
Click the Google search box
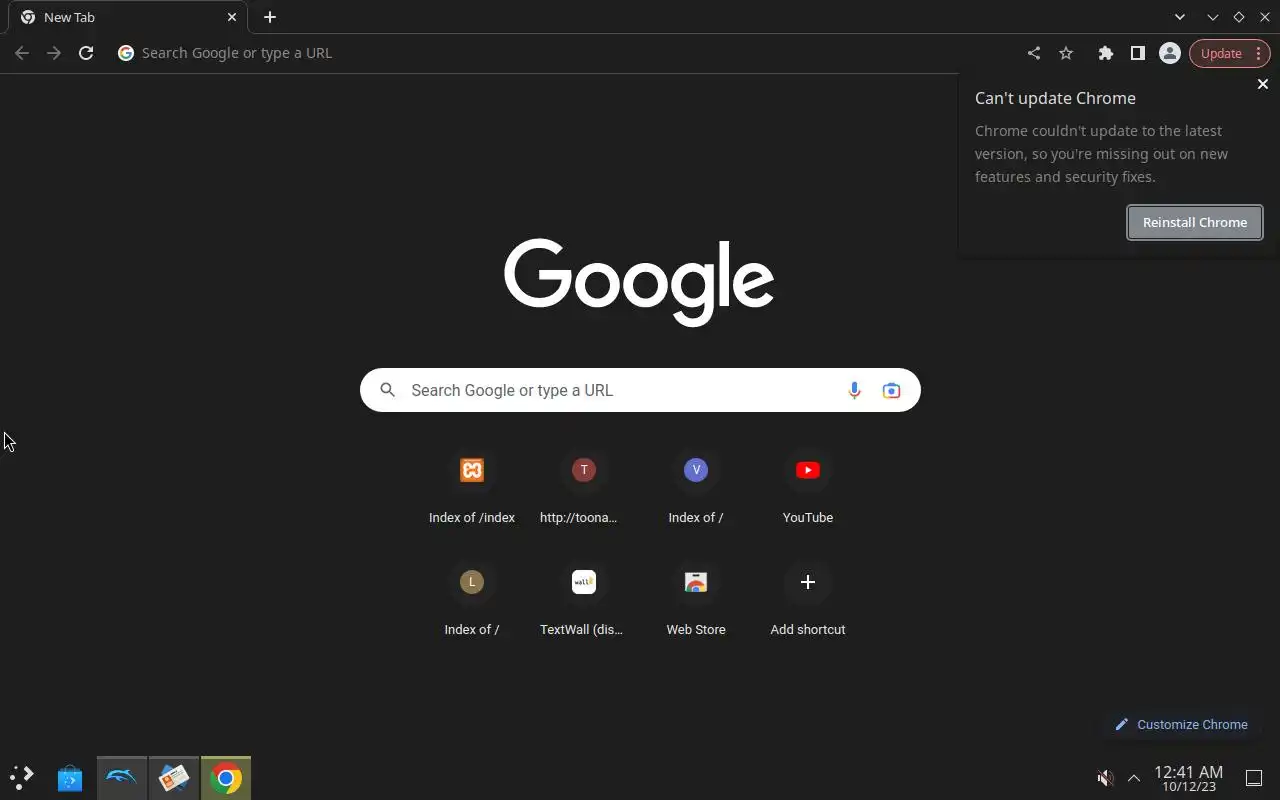click(640, 390)
